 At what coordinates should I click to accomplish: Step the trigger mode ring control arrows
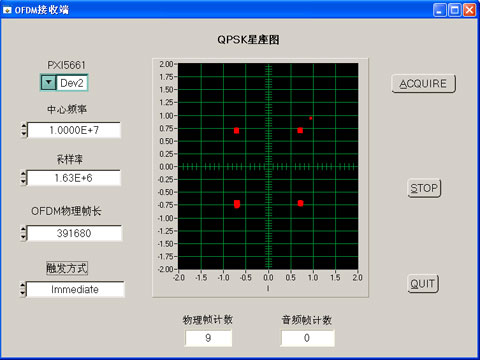coord(23,289)
